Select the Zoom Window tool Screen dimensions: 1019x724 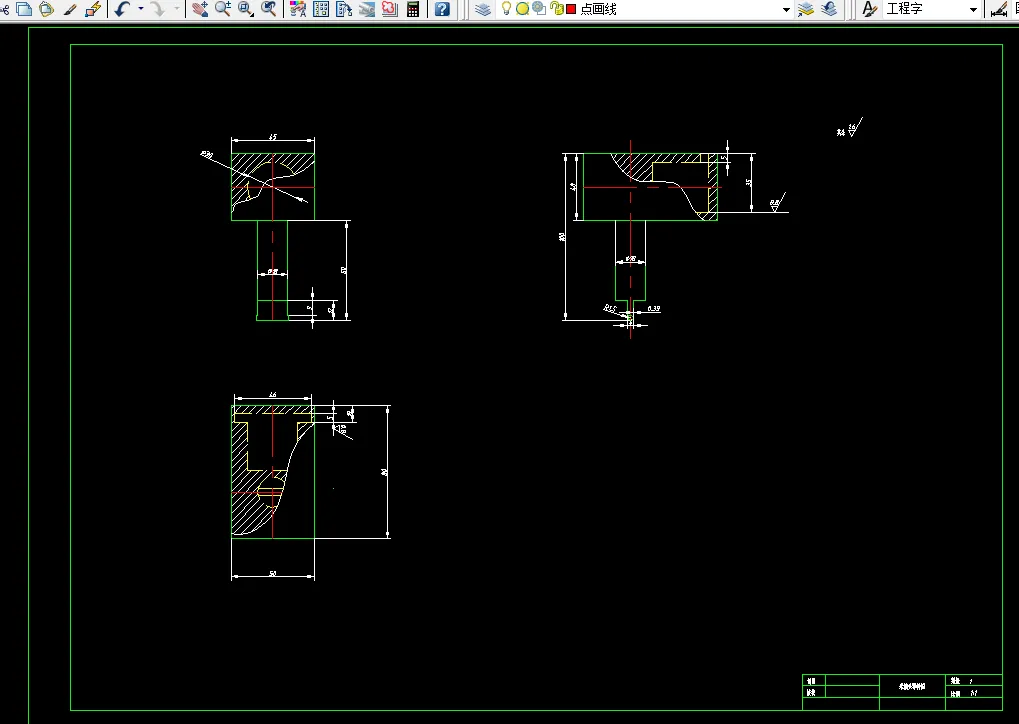click(246, 9)
